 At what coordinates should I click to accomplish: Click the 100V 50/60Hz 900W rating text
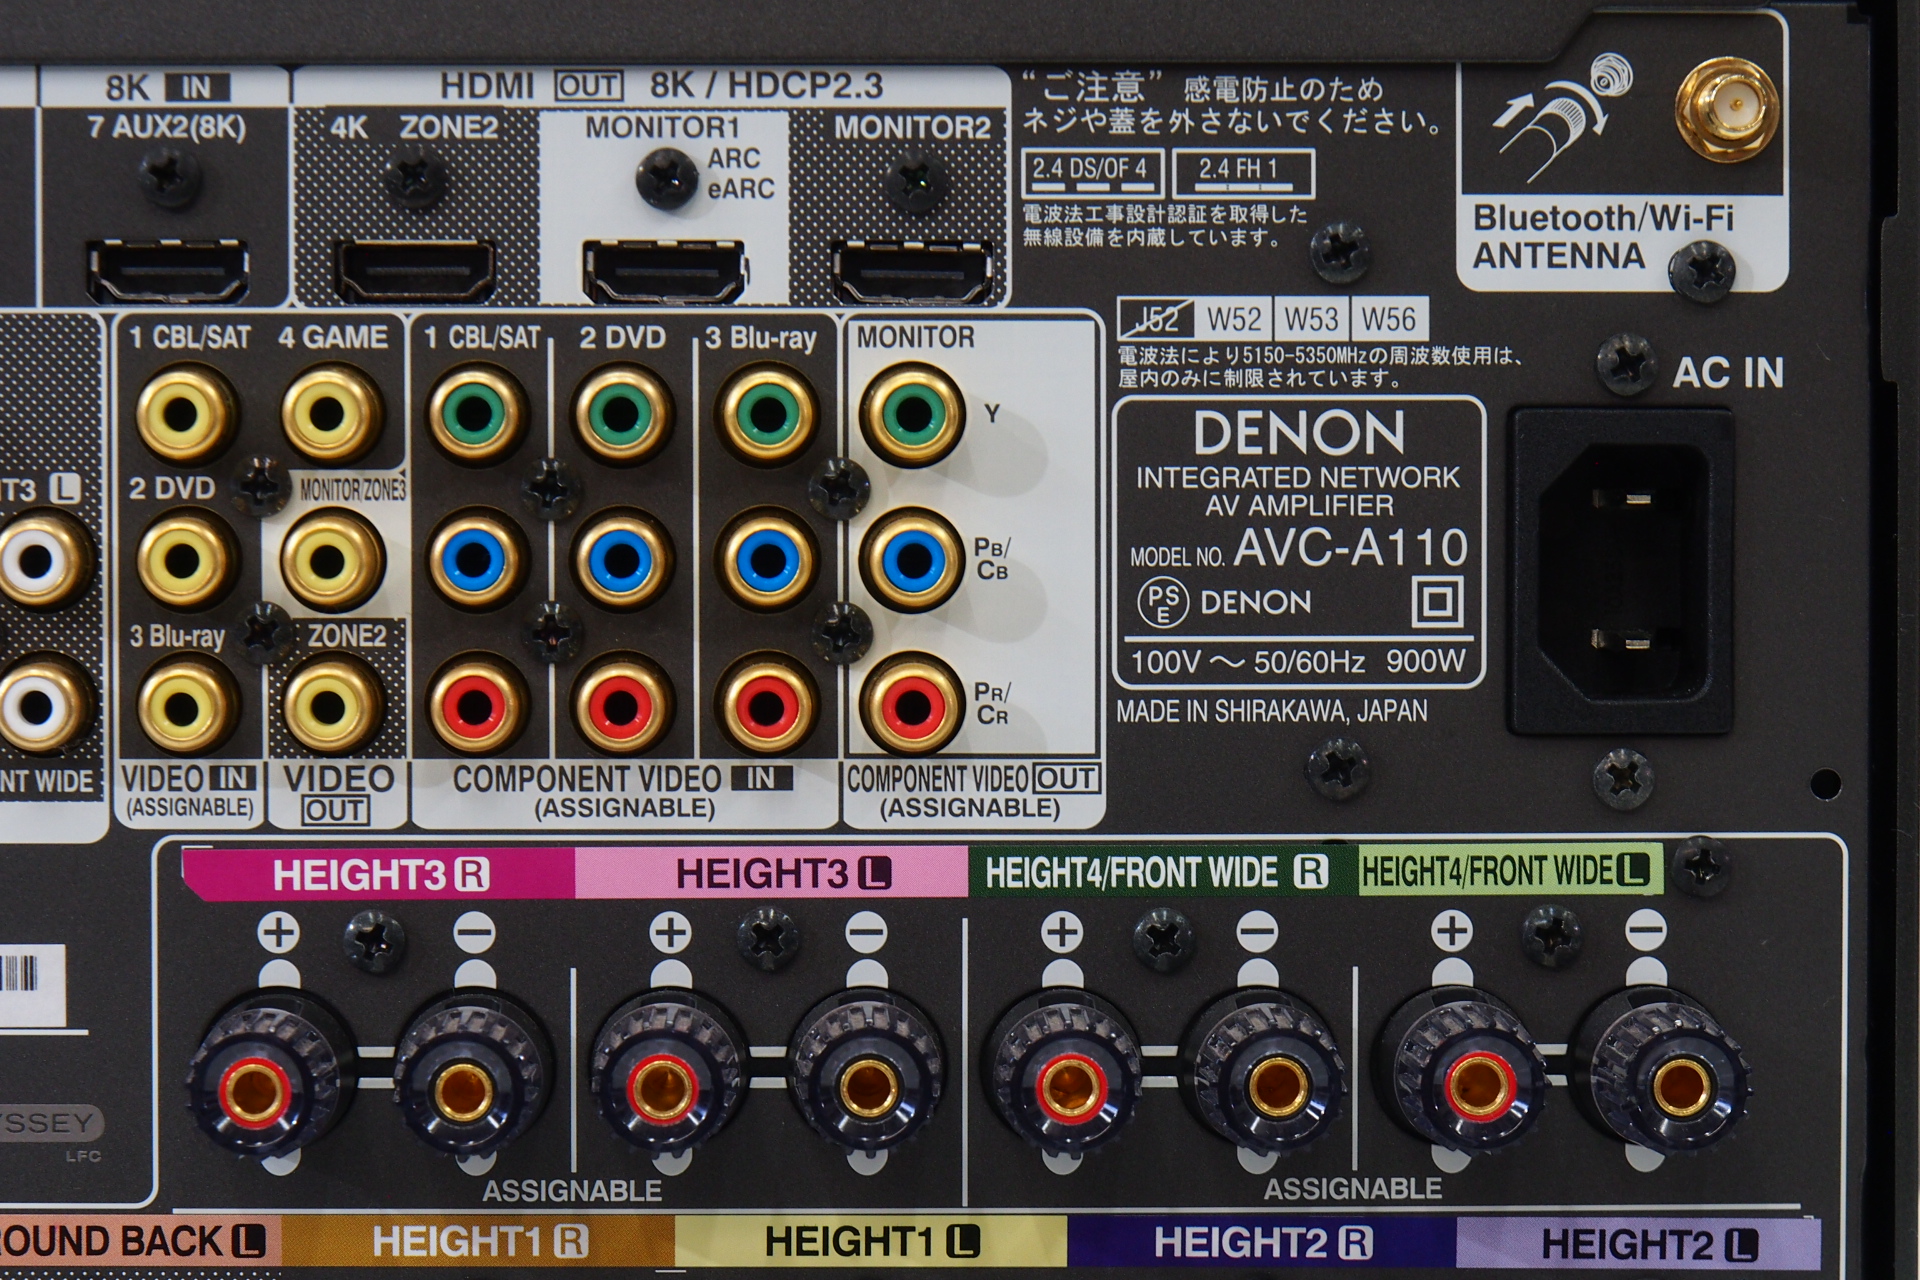pos(1297,661)
